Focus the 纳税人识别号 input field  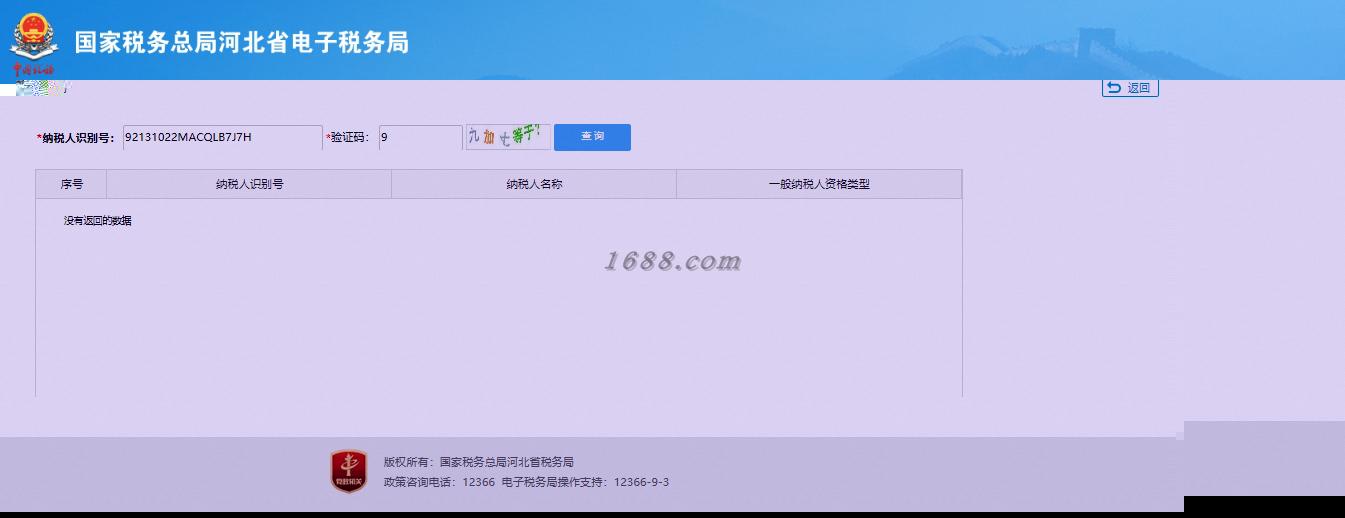point(222,137)
